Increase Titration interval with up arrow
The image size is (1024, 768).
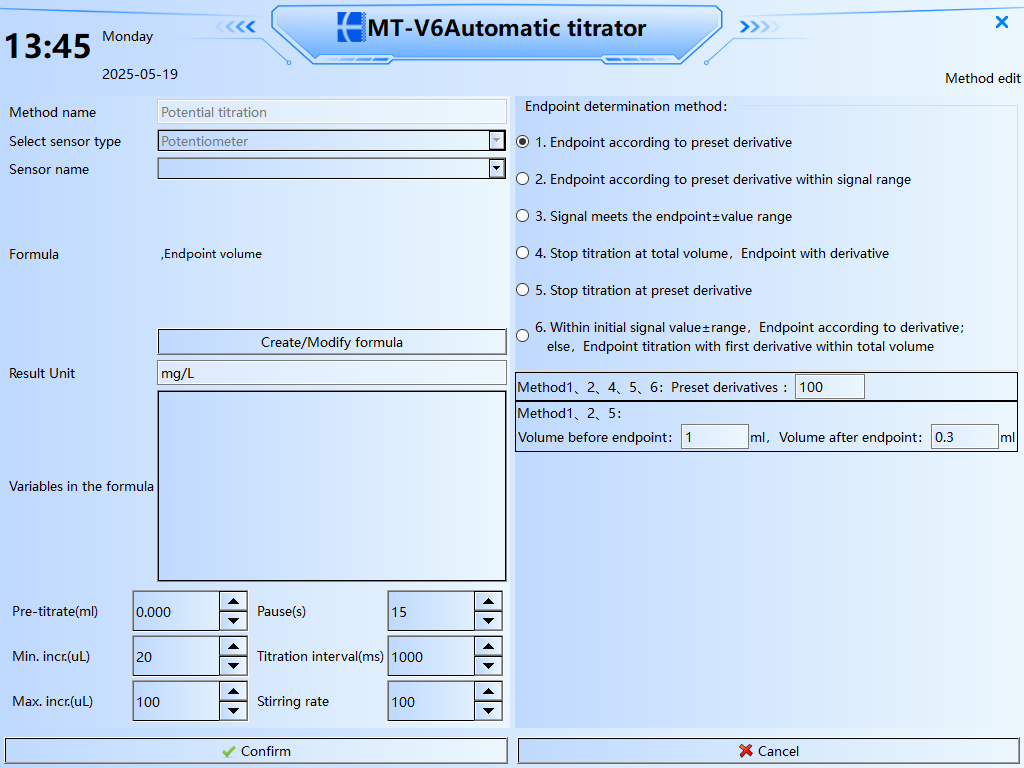click(488, 646)
